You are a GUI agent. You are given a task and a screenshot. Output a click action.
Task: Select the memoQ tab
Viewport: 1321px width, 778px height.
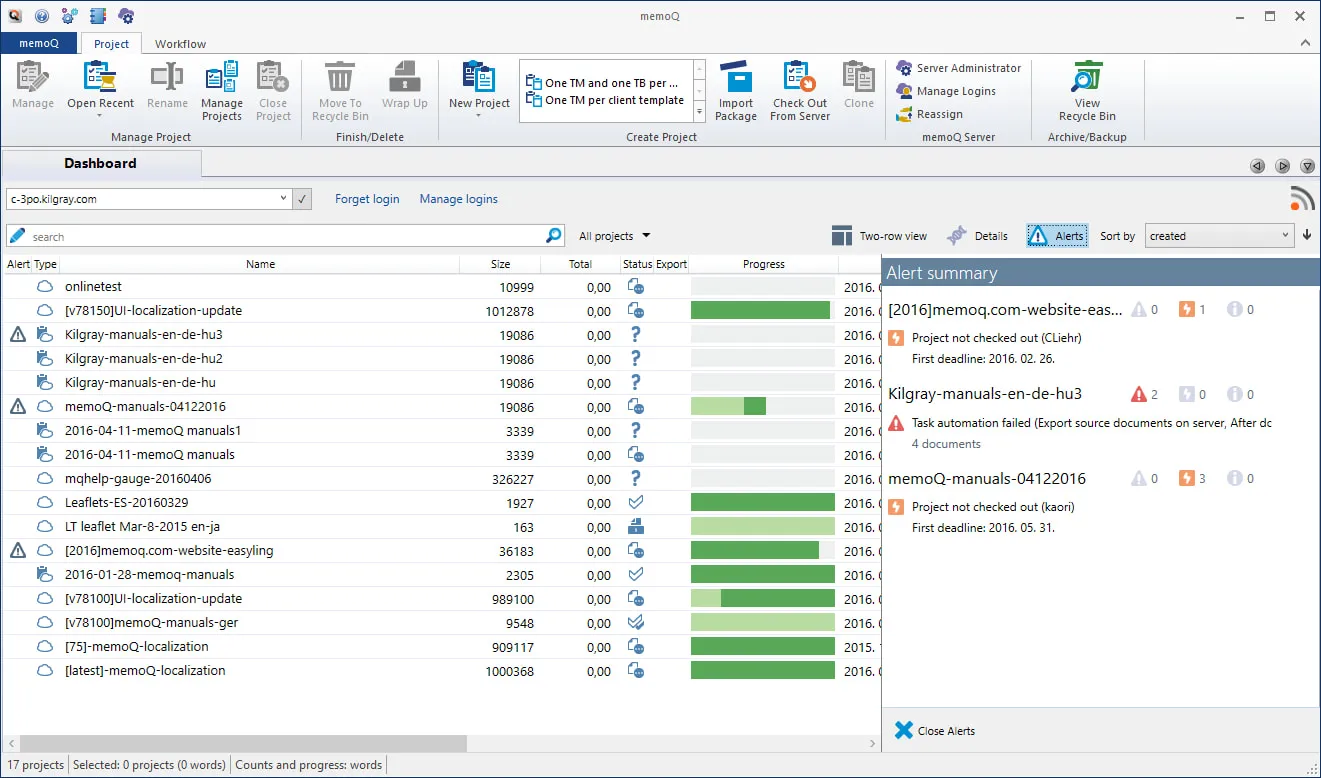39,43
